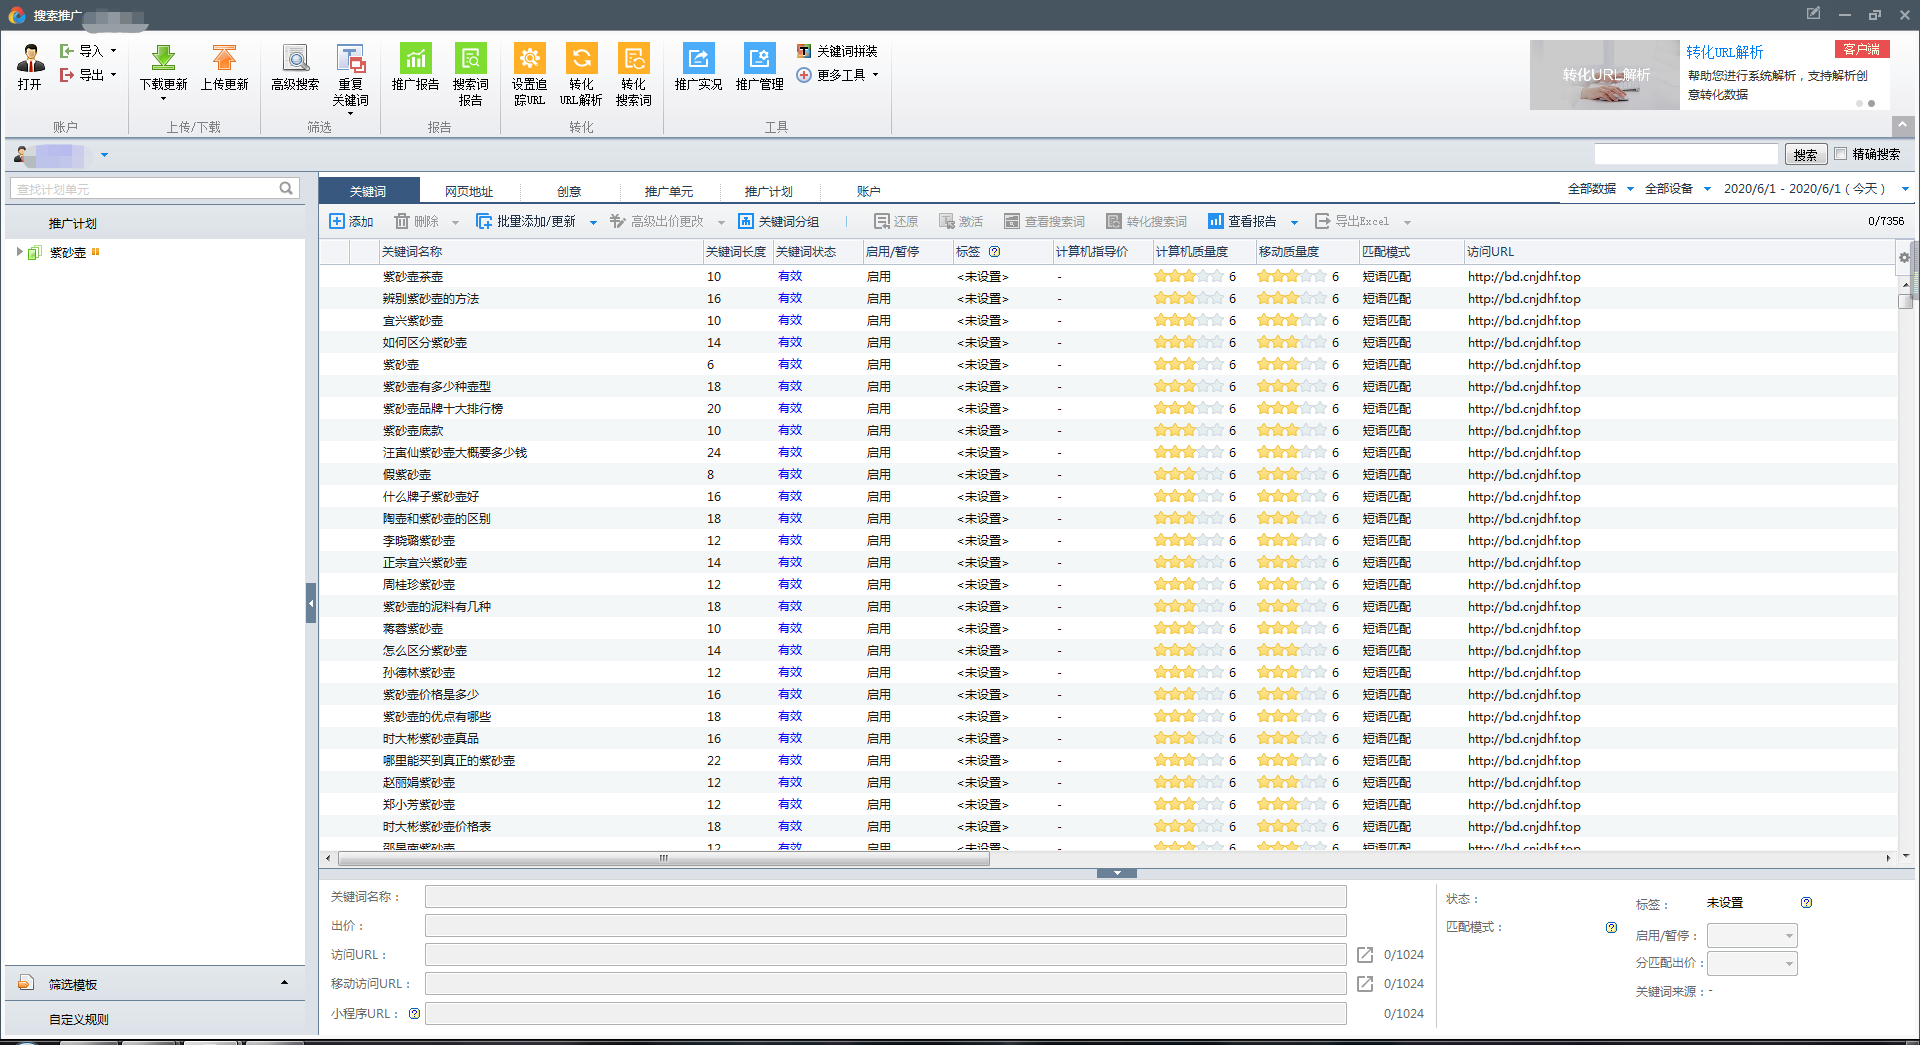1920x1045 pixels.
Task: Click the 下载更新 download icon
Action: (163, 59)
